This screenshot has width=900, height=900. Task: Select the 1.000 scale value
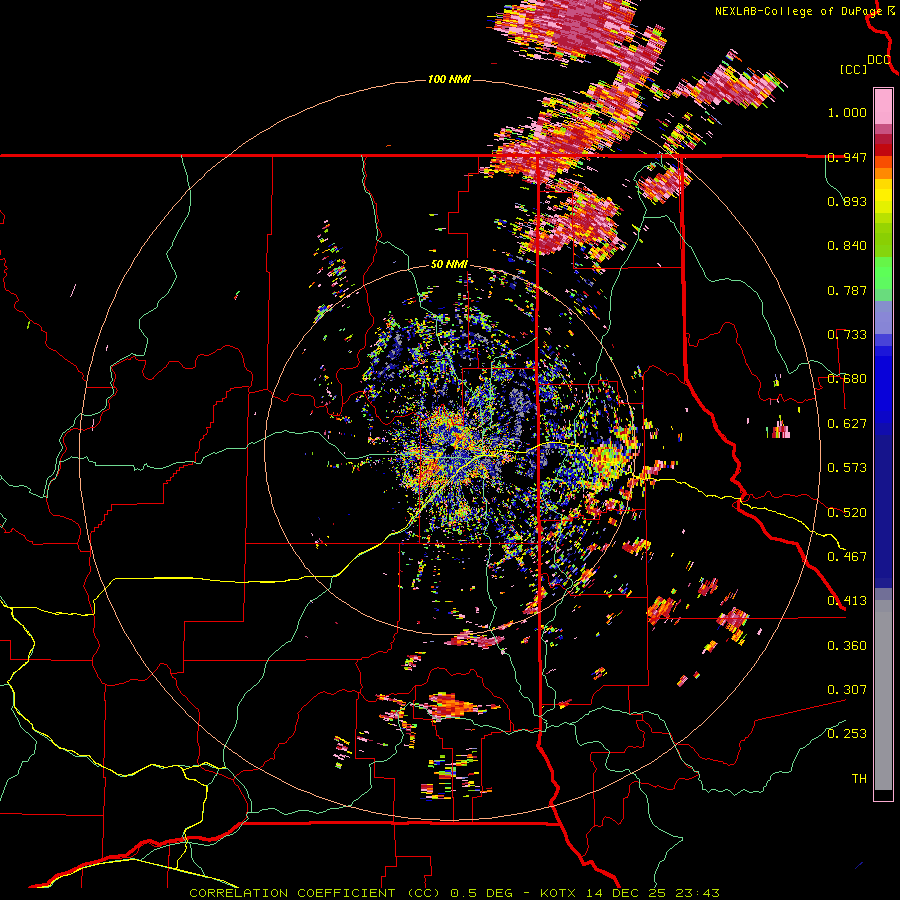(x=847, y=112)
